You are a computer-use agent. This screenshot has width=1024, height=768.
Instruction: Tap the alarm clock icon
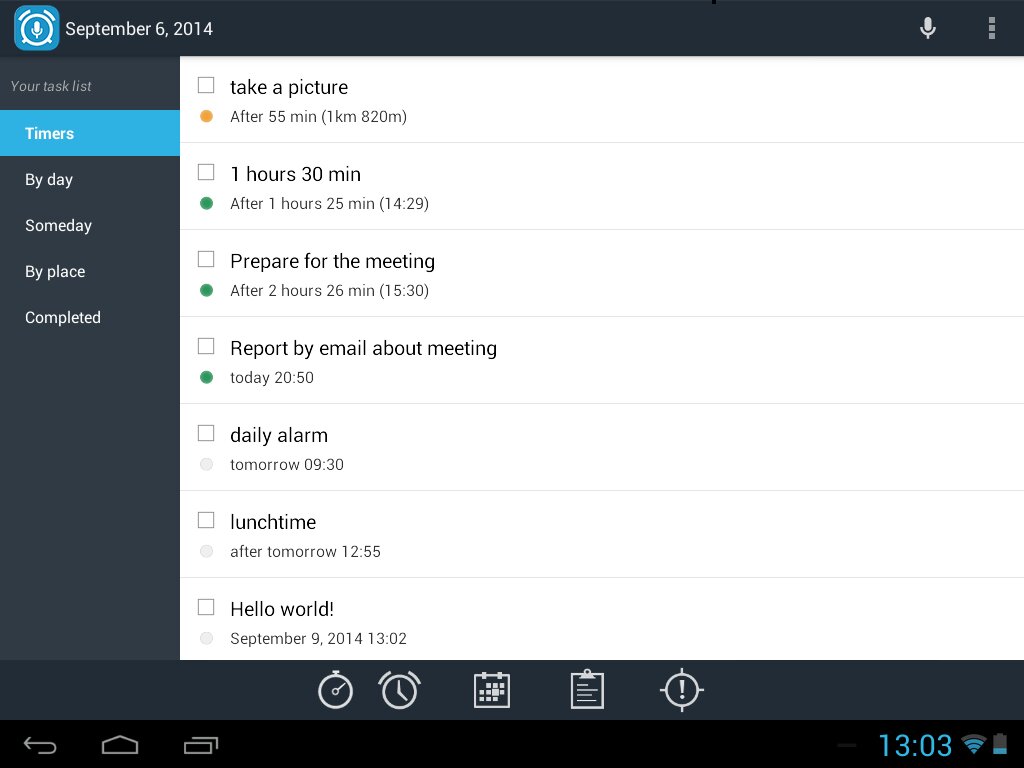pos(399,690)
